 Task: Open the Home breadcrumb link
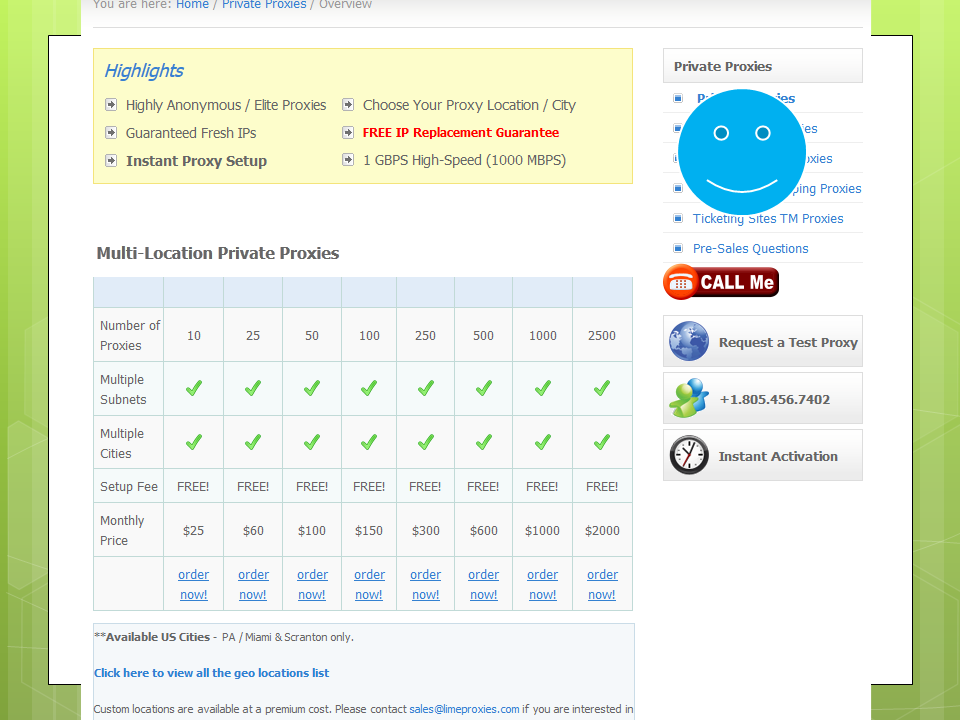(x=192, y=5)
